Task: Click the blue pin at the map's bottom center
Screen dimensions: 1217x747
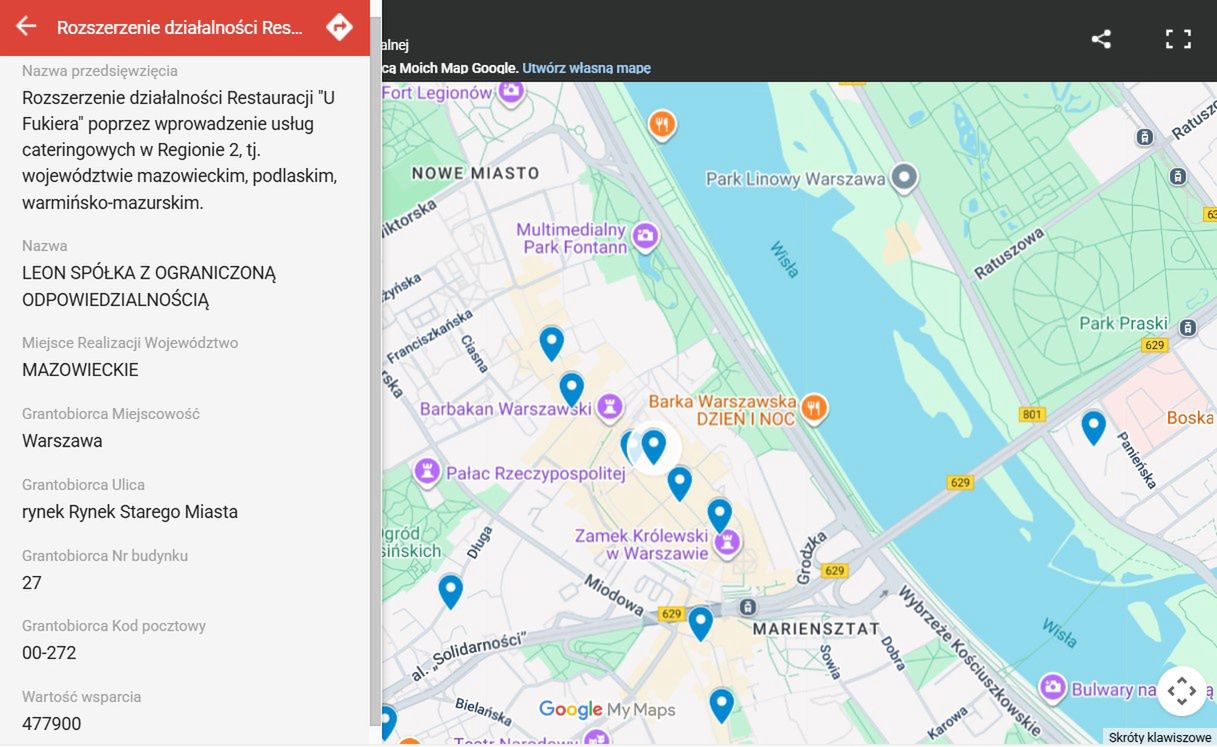Action: click(722, 705)
